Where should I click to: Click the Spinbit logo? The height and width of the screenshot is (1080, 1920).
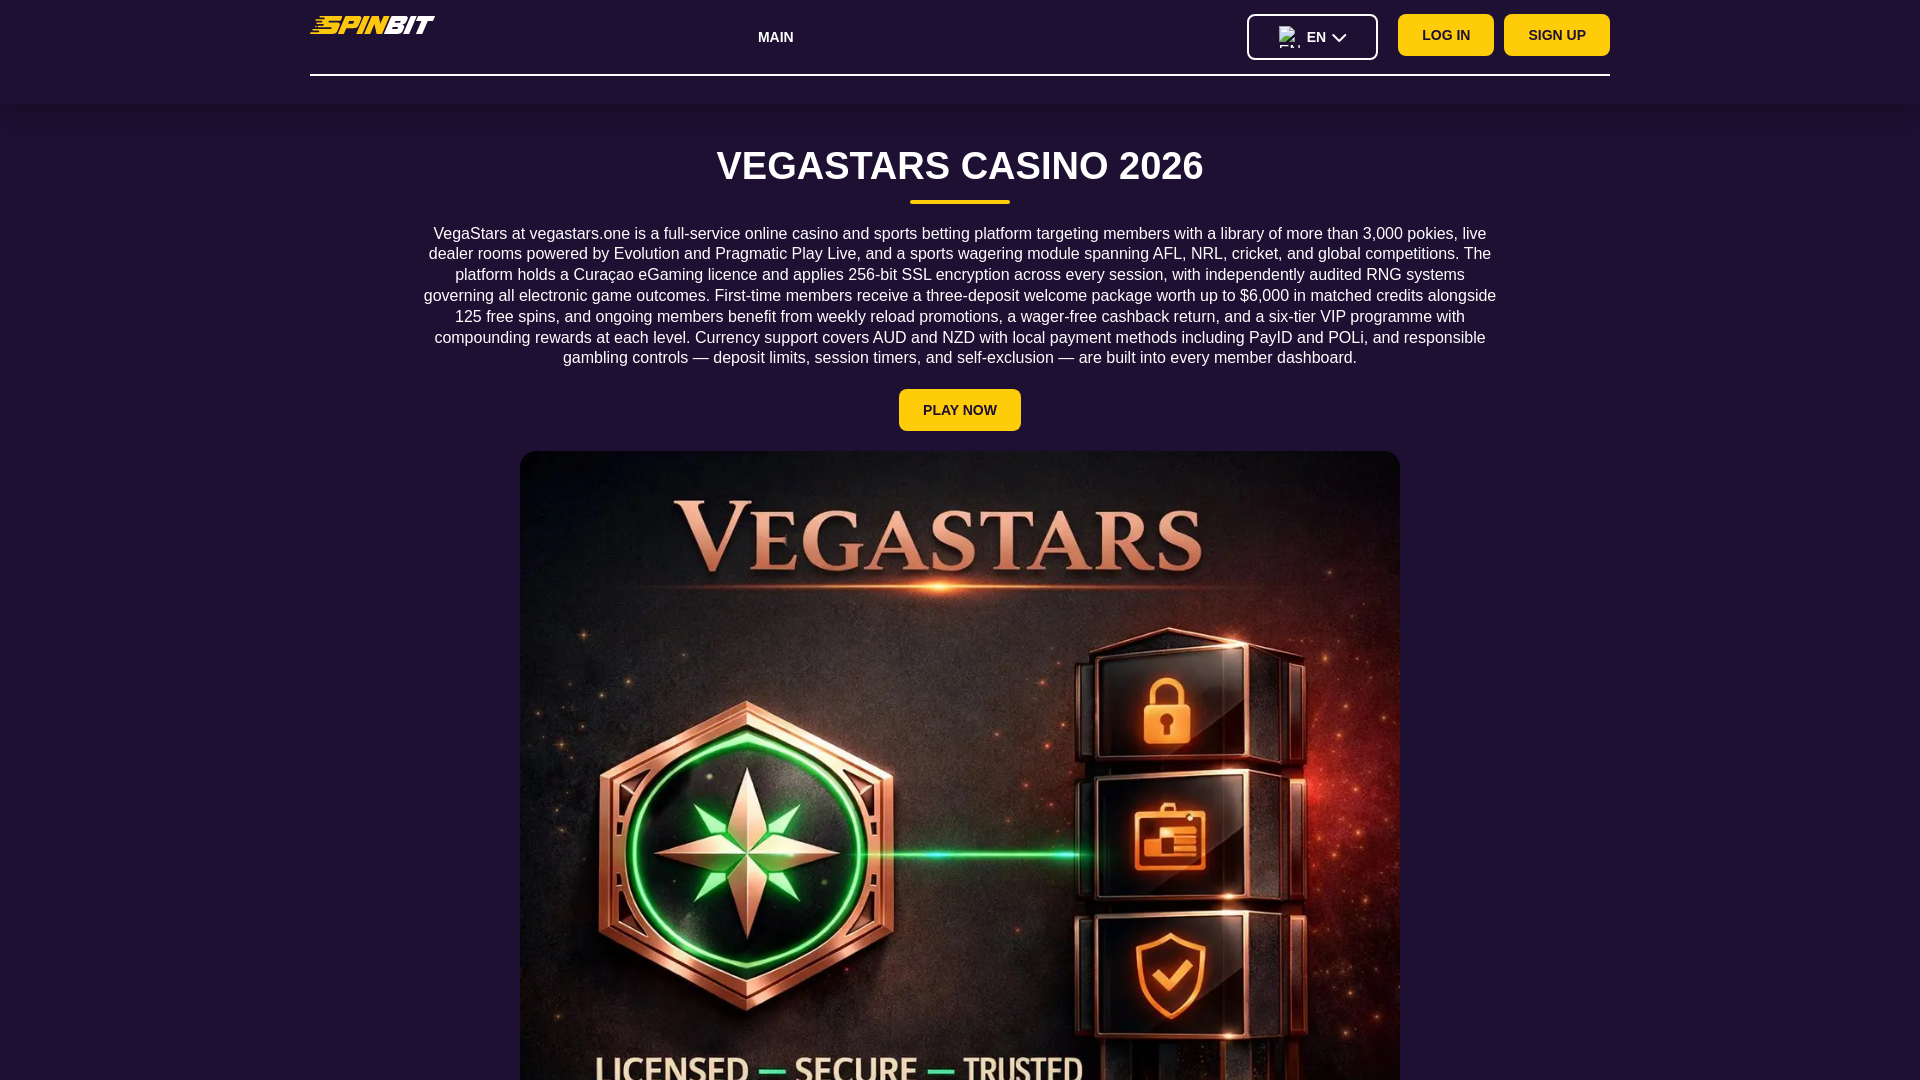point(372,25)
